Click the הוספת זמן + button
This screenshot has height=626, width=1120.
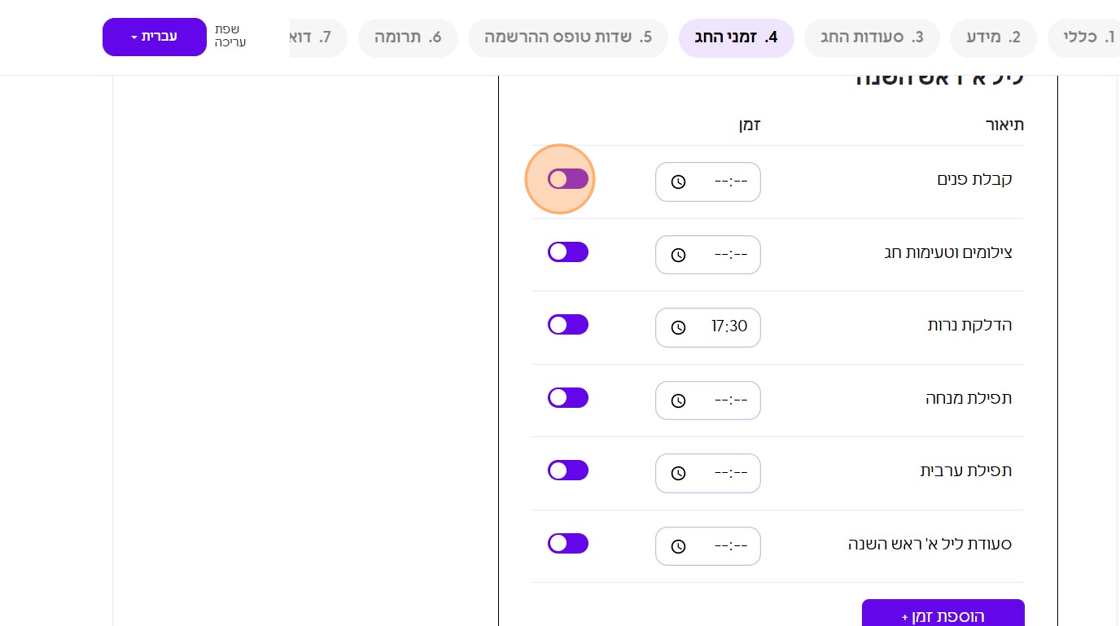[x=943, y=615]
